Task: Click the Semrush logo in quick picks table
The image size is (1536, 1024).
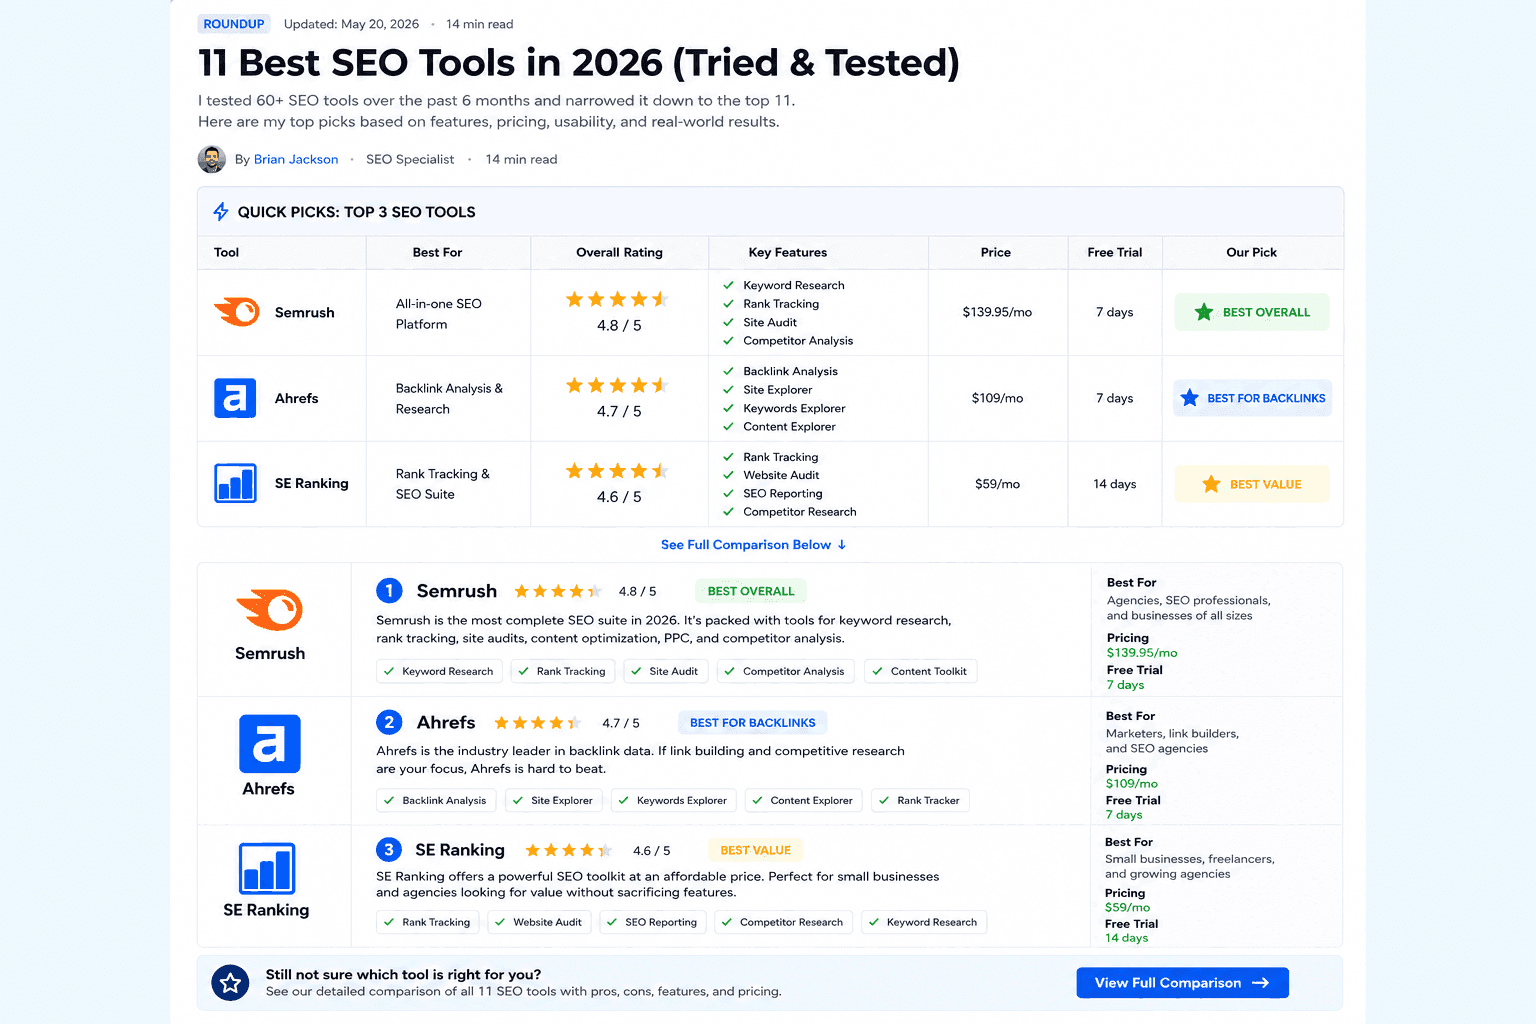Action: [x=237, y=312]
